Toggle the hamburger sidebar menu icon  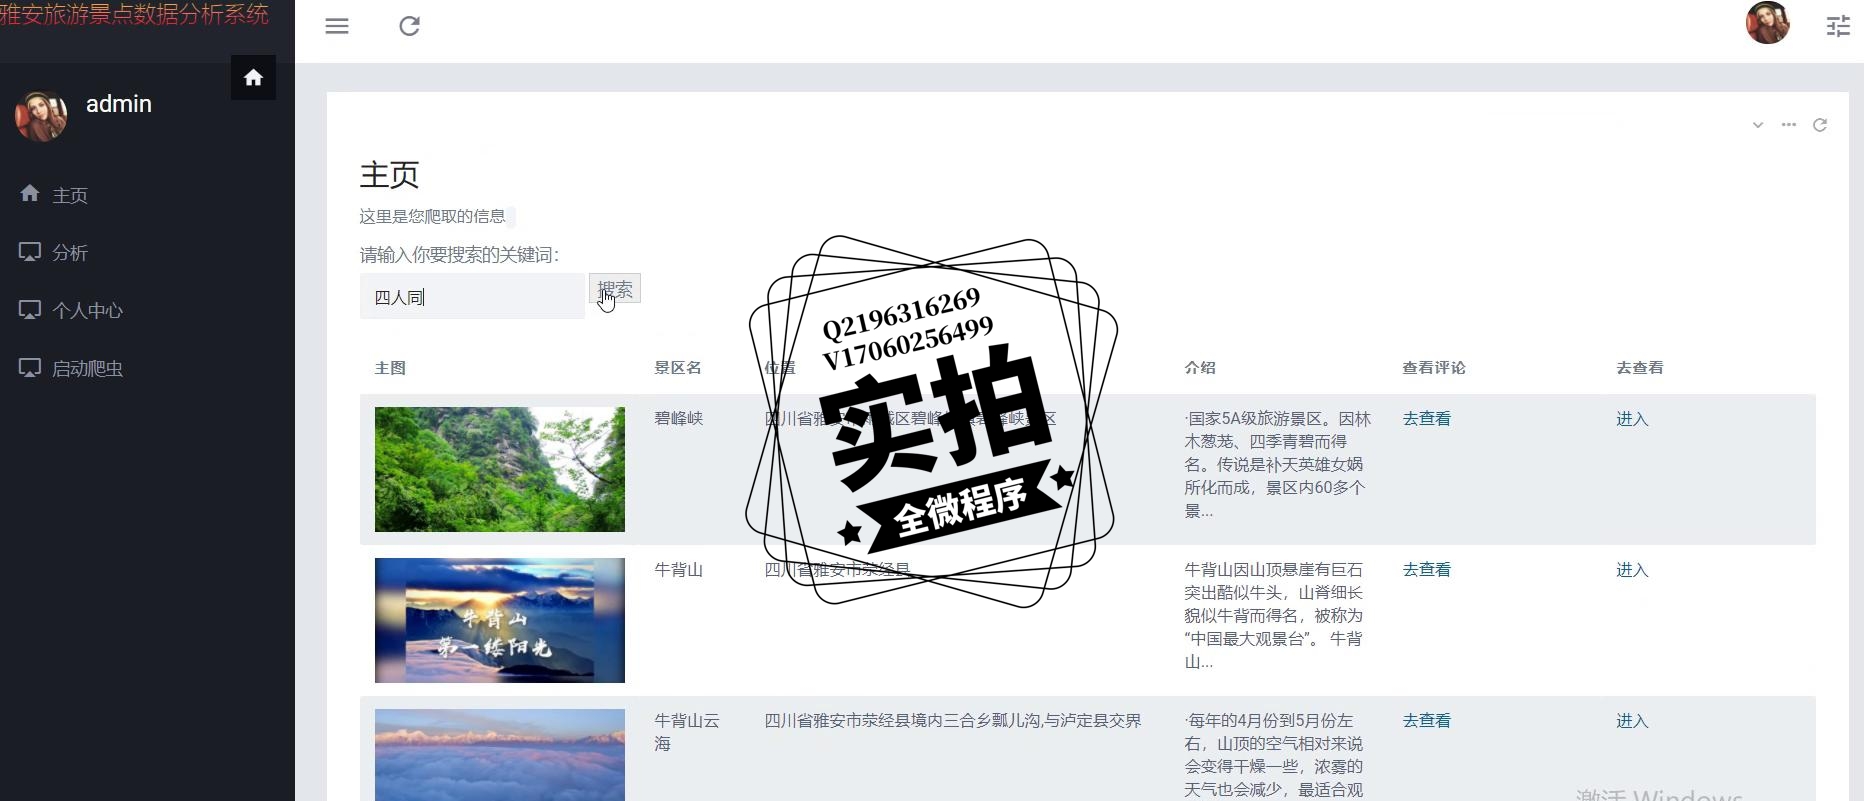(x=337, y=26)
